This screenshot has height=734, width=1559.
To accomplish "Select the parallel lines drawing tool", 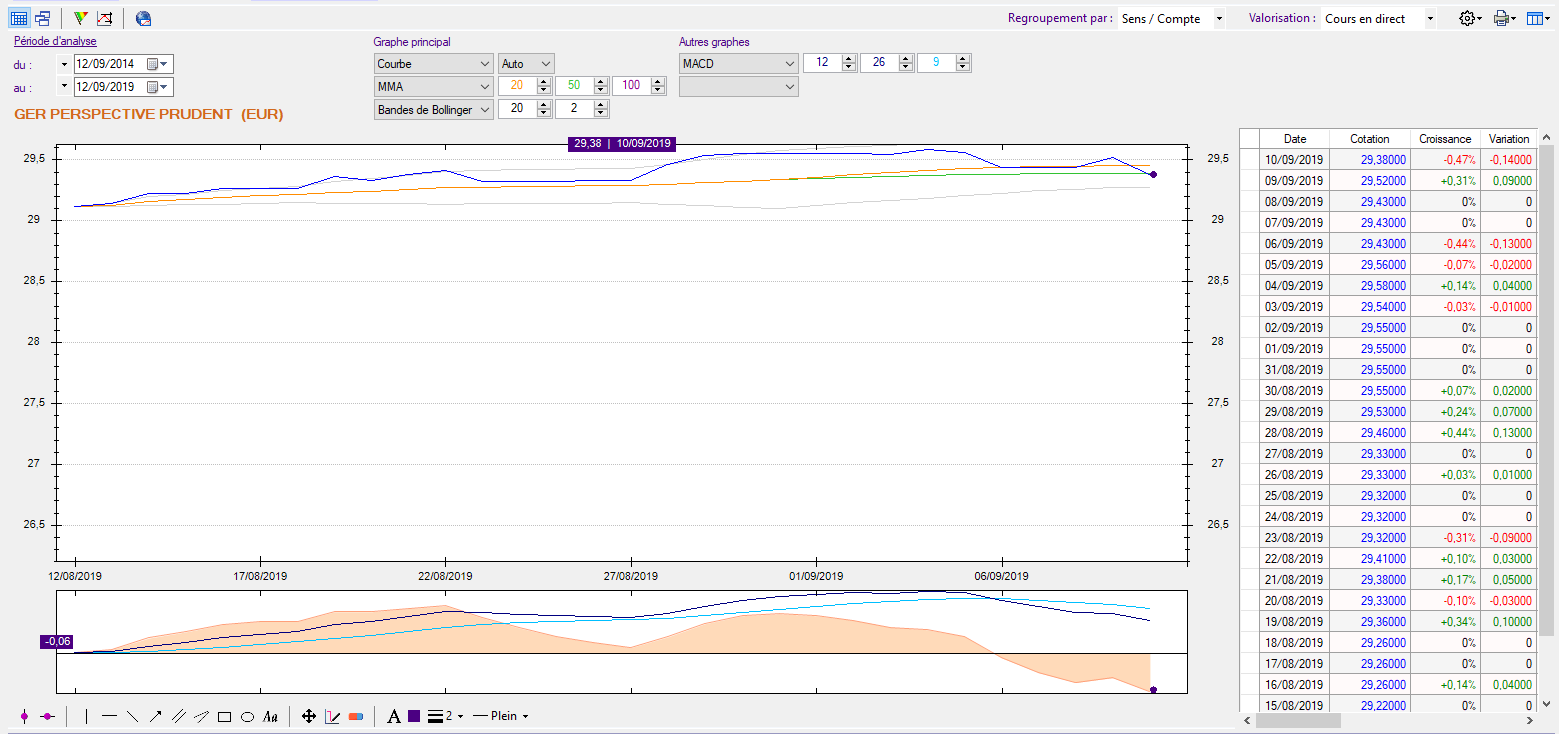I will 179,716.
